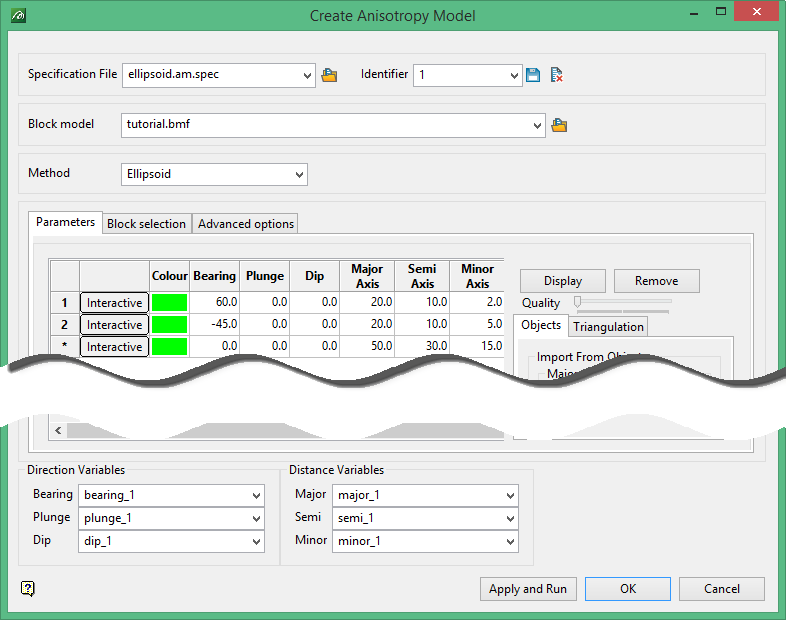Screen dimensions: 786x620
Task: Click Interactive button in row 2
Action: (114, 325)
